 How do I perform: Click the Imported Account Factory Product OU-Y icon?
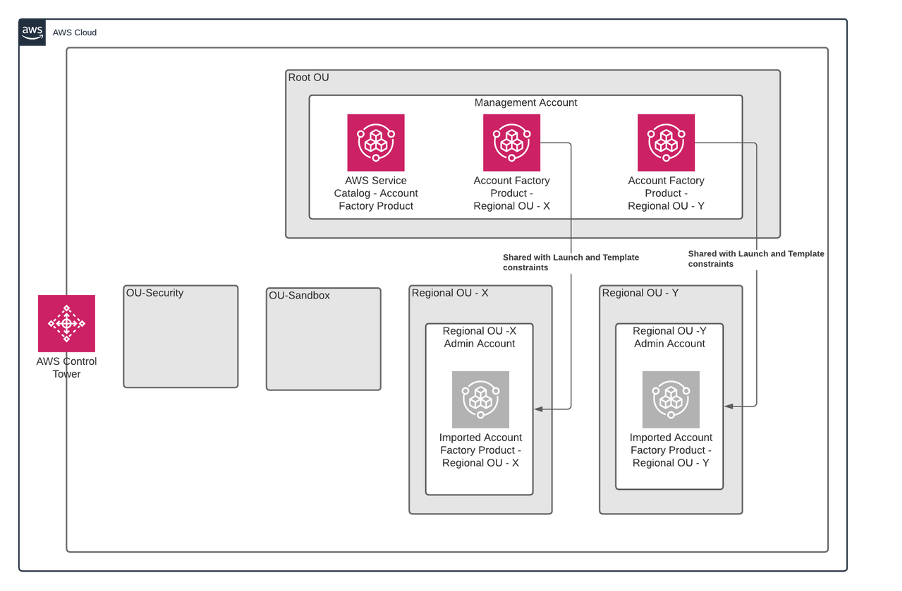[669, 399]
